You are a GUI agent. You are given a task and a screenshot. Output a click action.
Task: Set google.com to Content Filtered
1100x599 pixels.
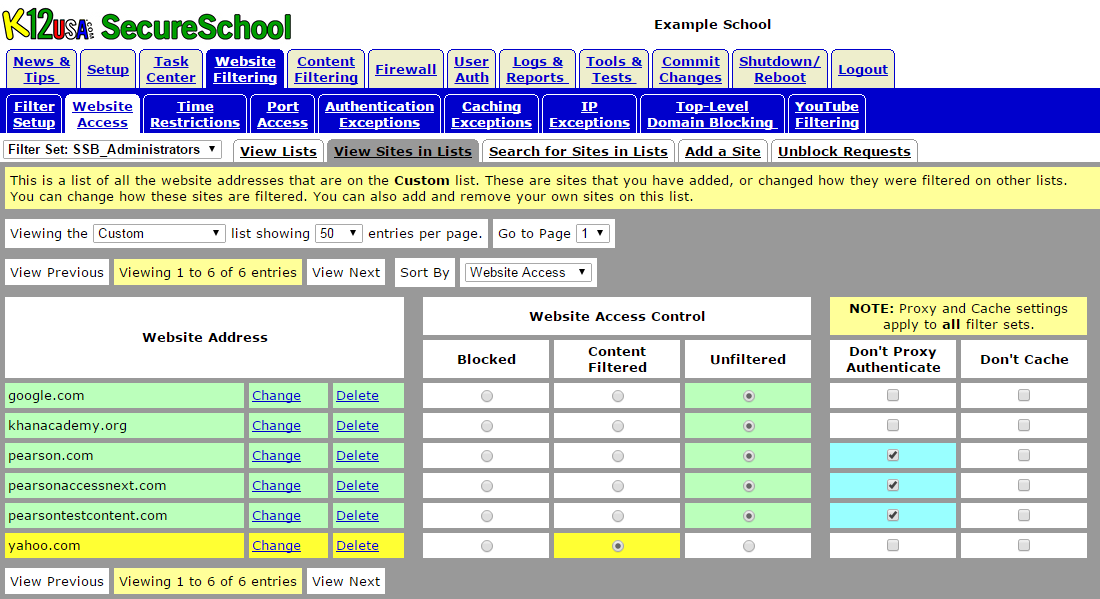pos(617,396)
